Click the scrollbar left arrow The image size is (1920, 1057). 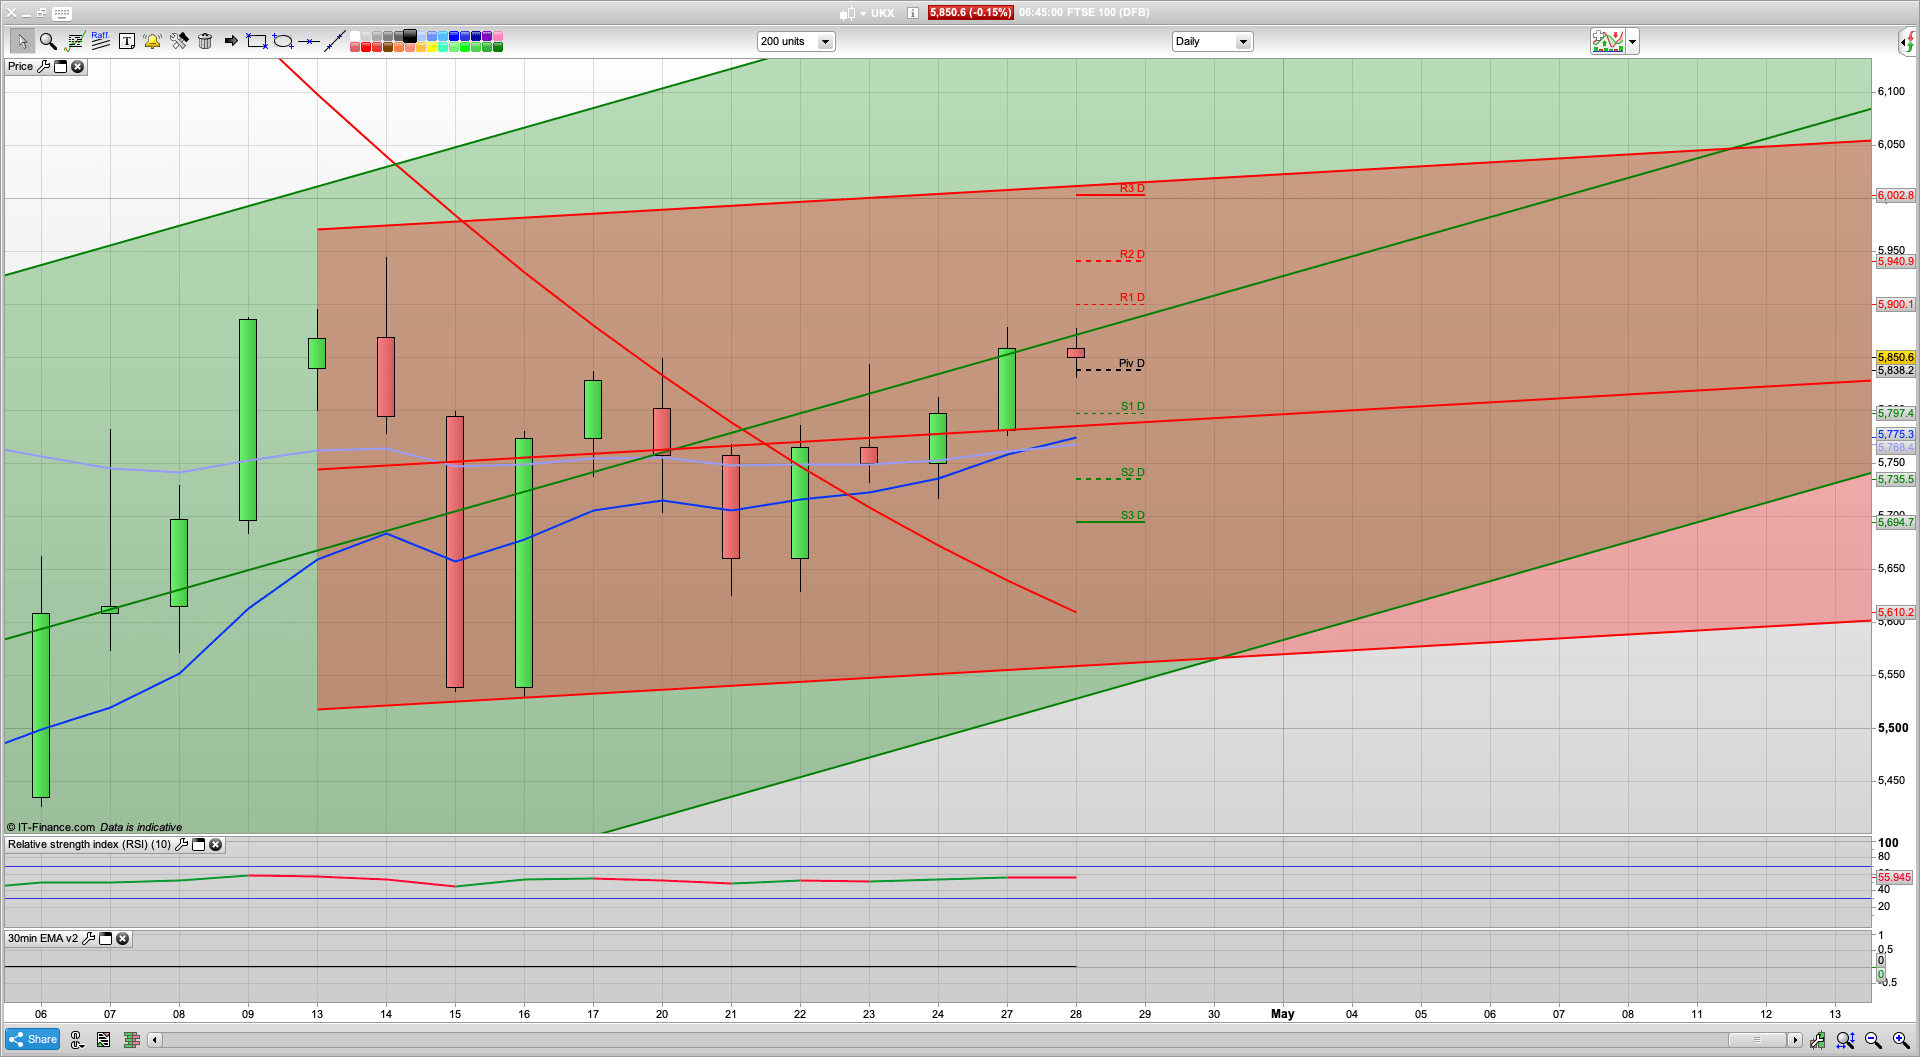(155, 1040)
